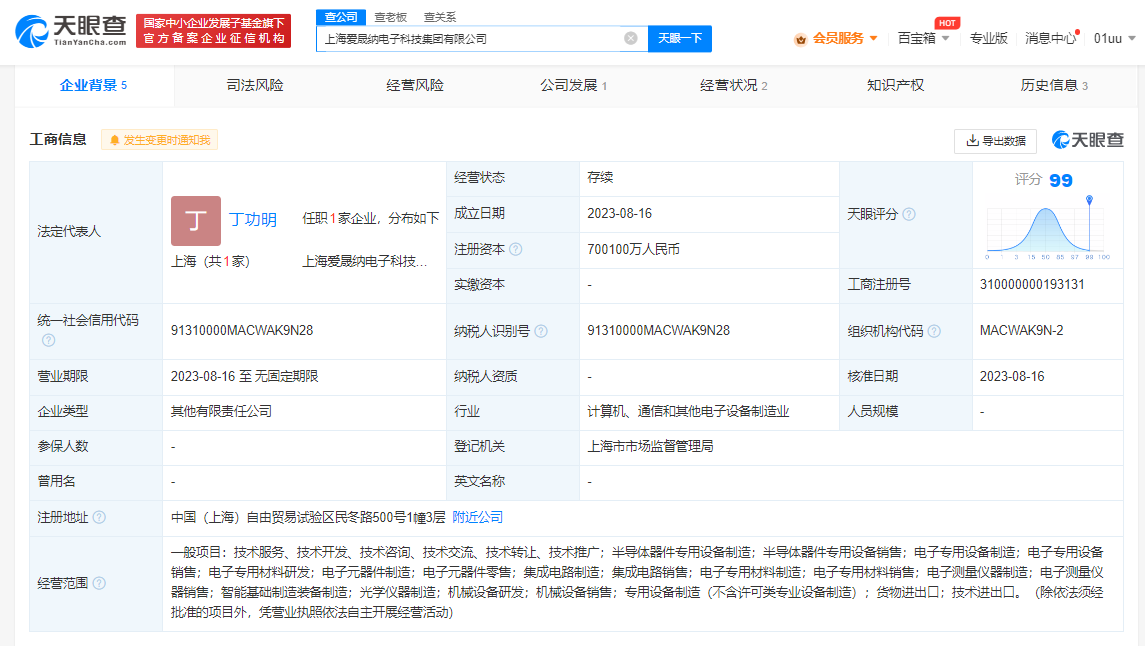Image resolution: width=1145 pixels, height=646 pixels.
Task: Click the 工商信息 section heading
Action: pos(58,139)
